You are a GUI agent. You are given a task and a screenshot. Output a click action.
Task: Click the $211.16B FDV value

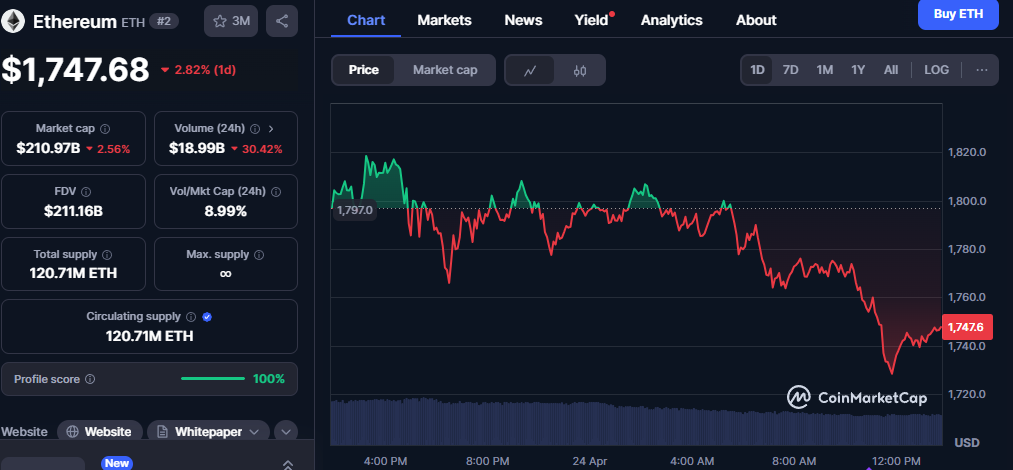click(73, 210)
